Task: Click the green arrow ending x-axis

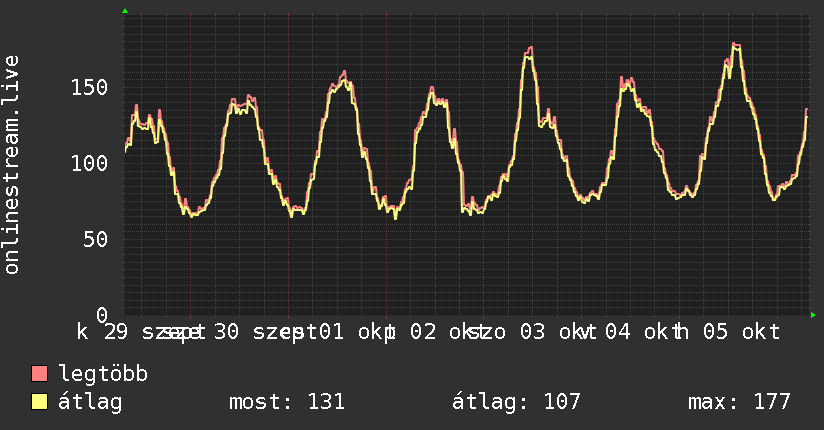Action: tap(813, 315)
